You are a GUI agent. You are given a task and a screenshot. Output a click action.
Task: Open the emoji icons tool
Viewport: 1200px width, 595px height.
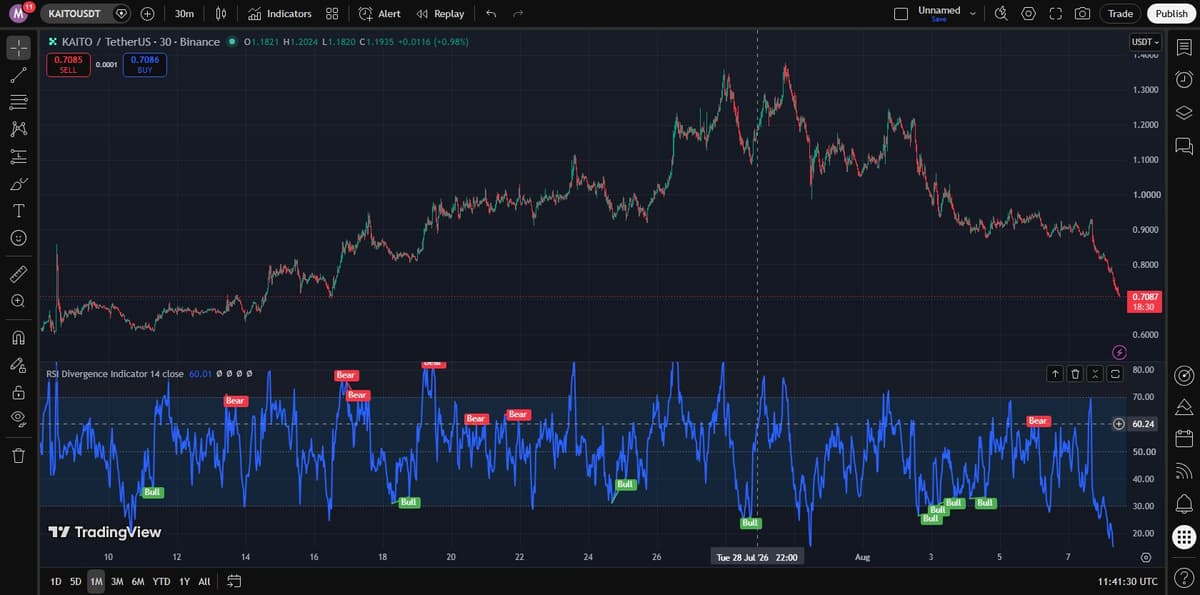click(x=18, y=238)
